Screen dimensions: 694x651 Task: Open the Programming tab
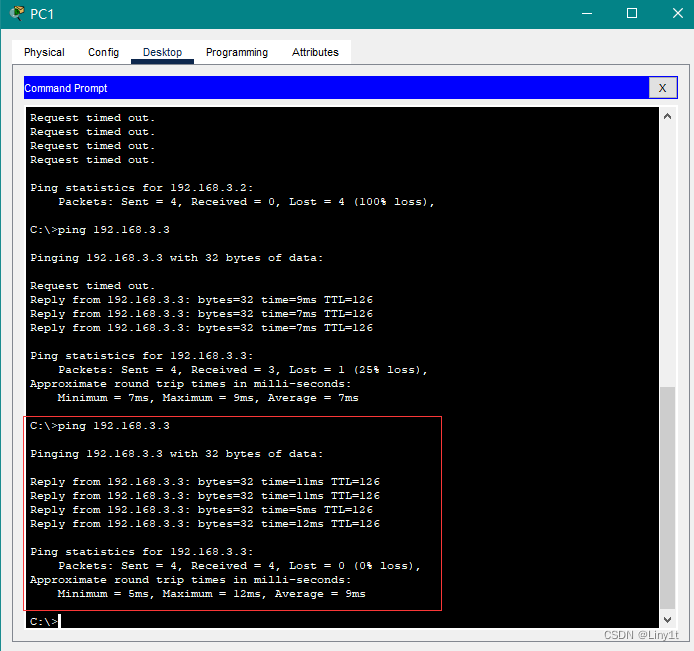237,52
